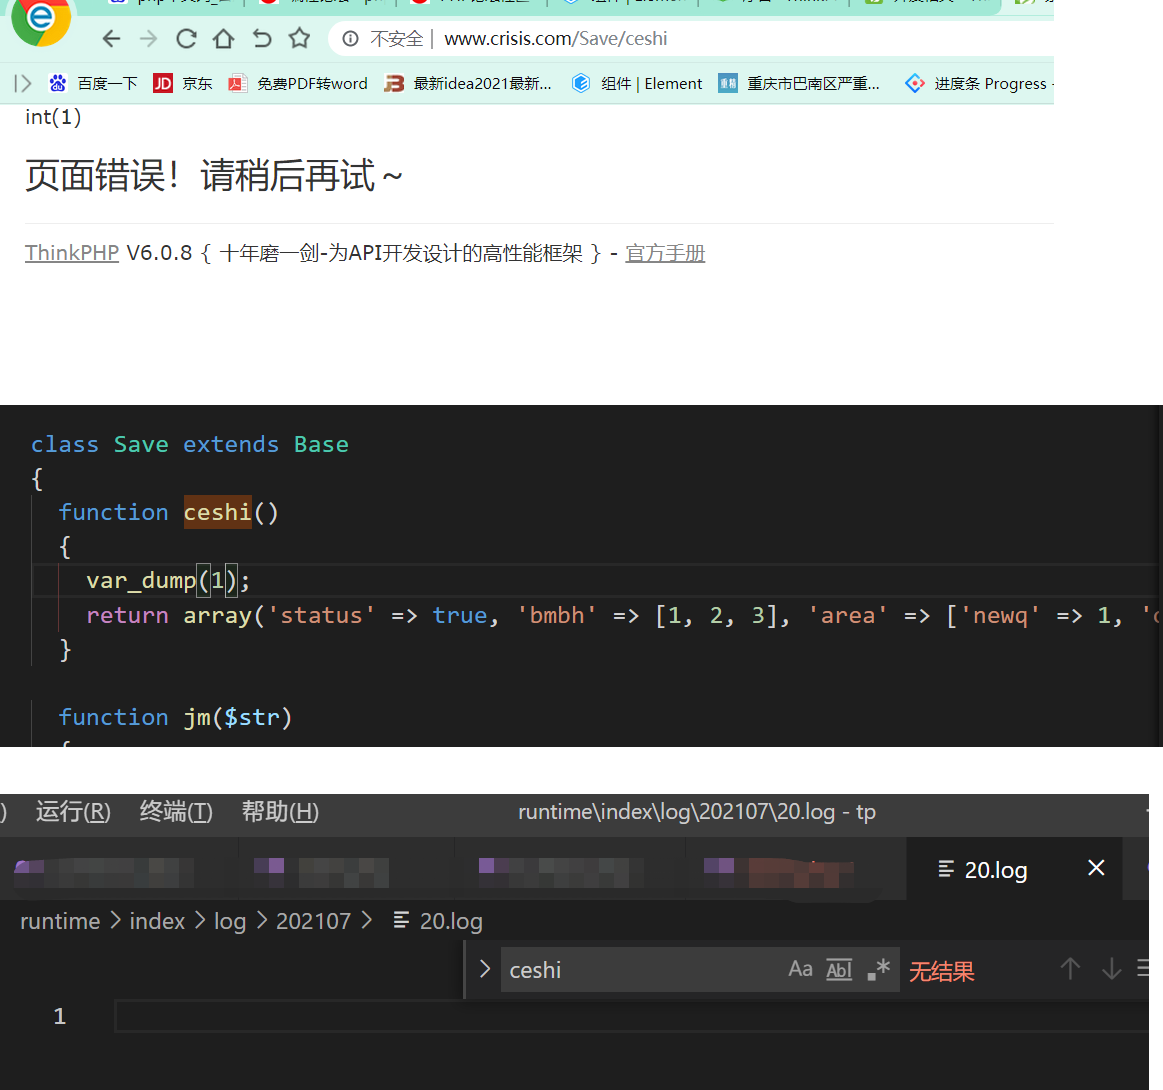Click the 免费PDF转word bookmark icon
Viewport: 1163px width, 1090px height.
point(237,83)
